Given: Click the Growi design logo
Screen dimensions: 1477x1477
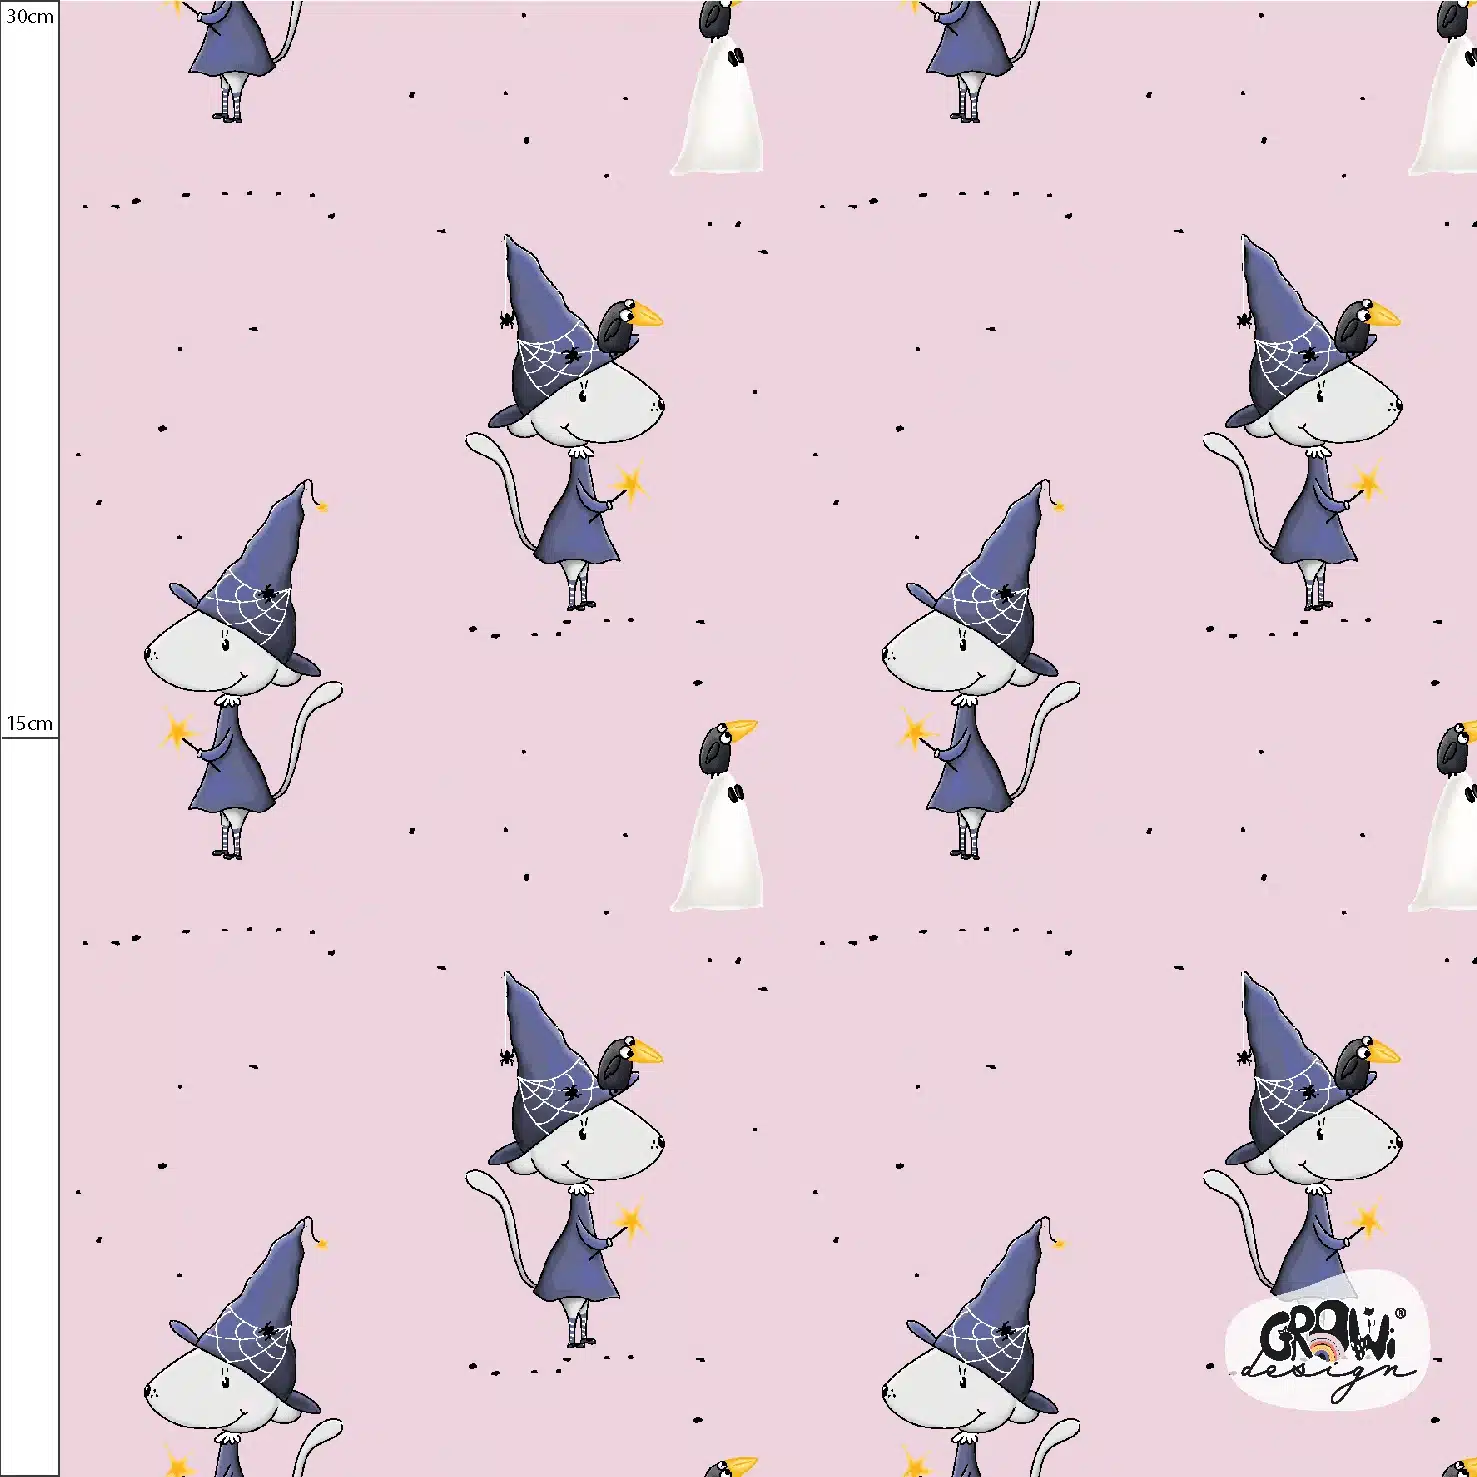Looking at the screenshot, I should click(x=1326, y=1340).
